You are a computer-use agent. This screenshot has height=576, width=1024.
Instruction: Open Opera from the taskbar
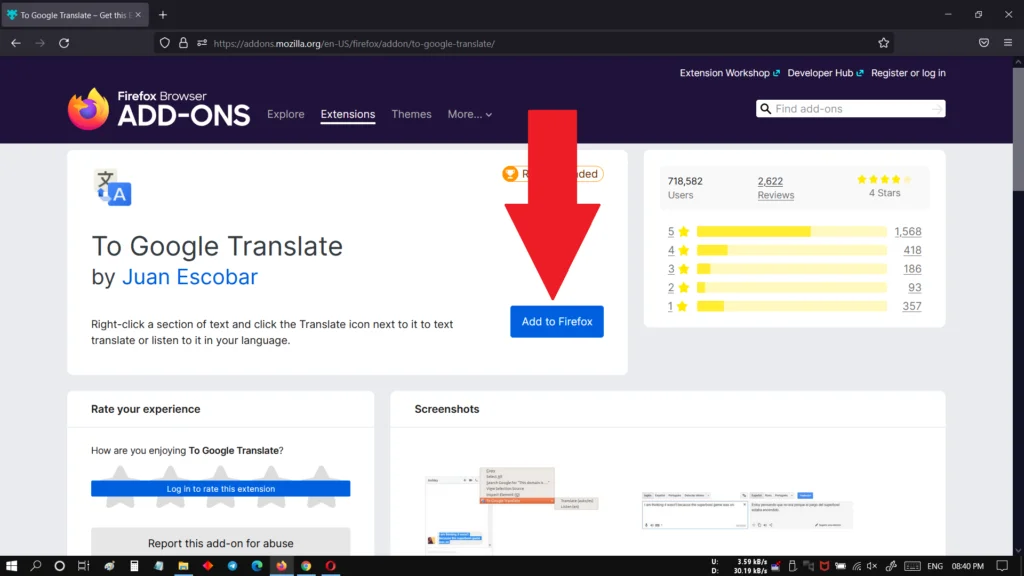(330, 566)
